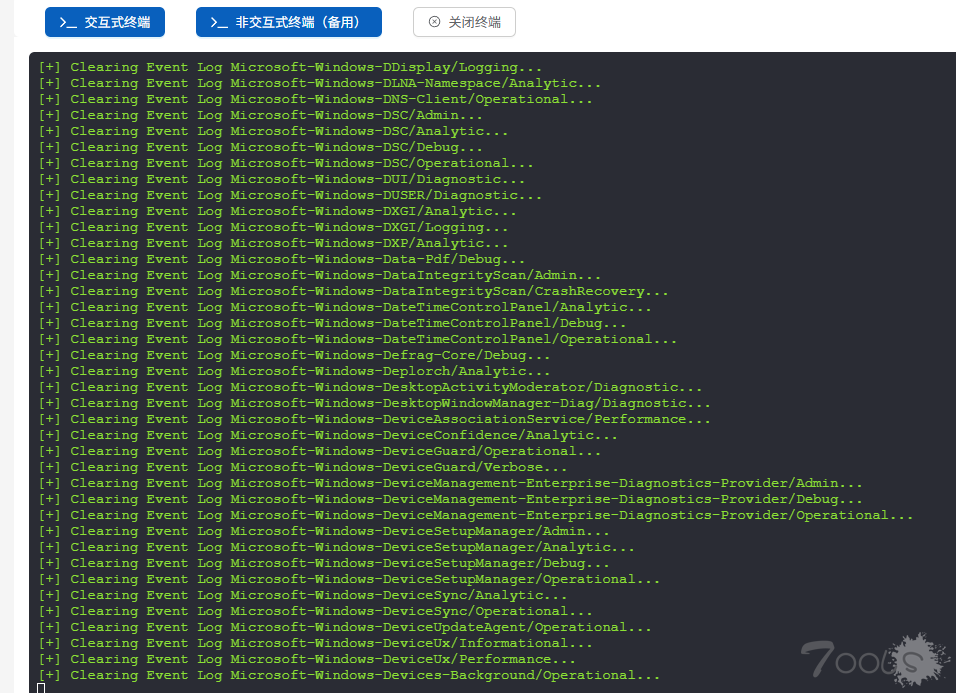Select line Microsoft-Windows-DeviceSetupManager/Debug
956x693 pixels.
324,563
